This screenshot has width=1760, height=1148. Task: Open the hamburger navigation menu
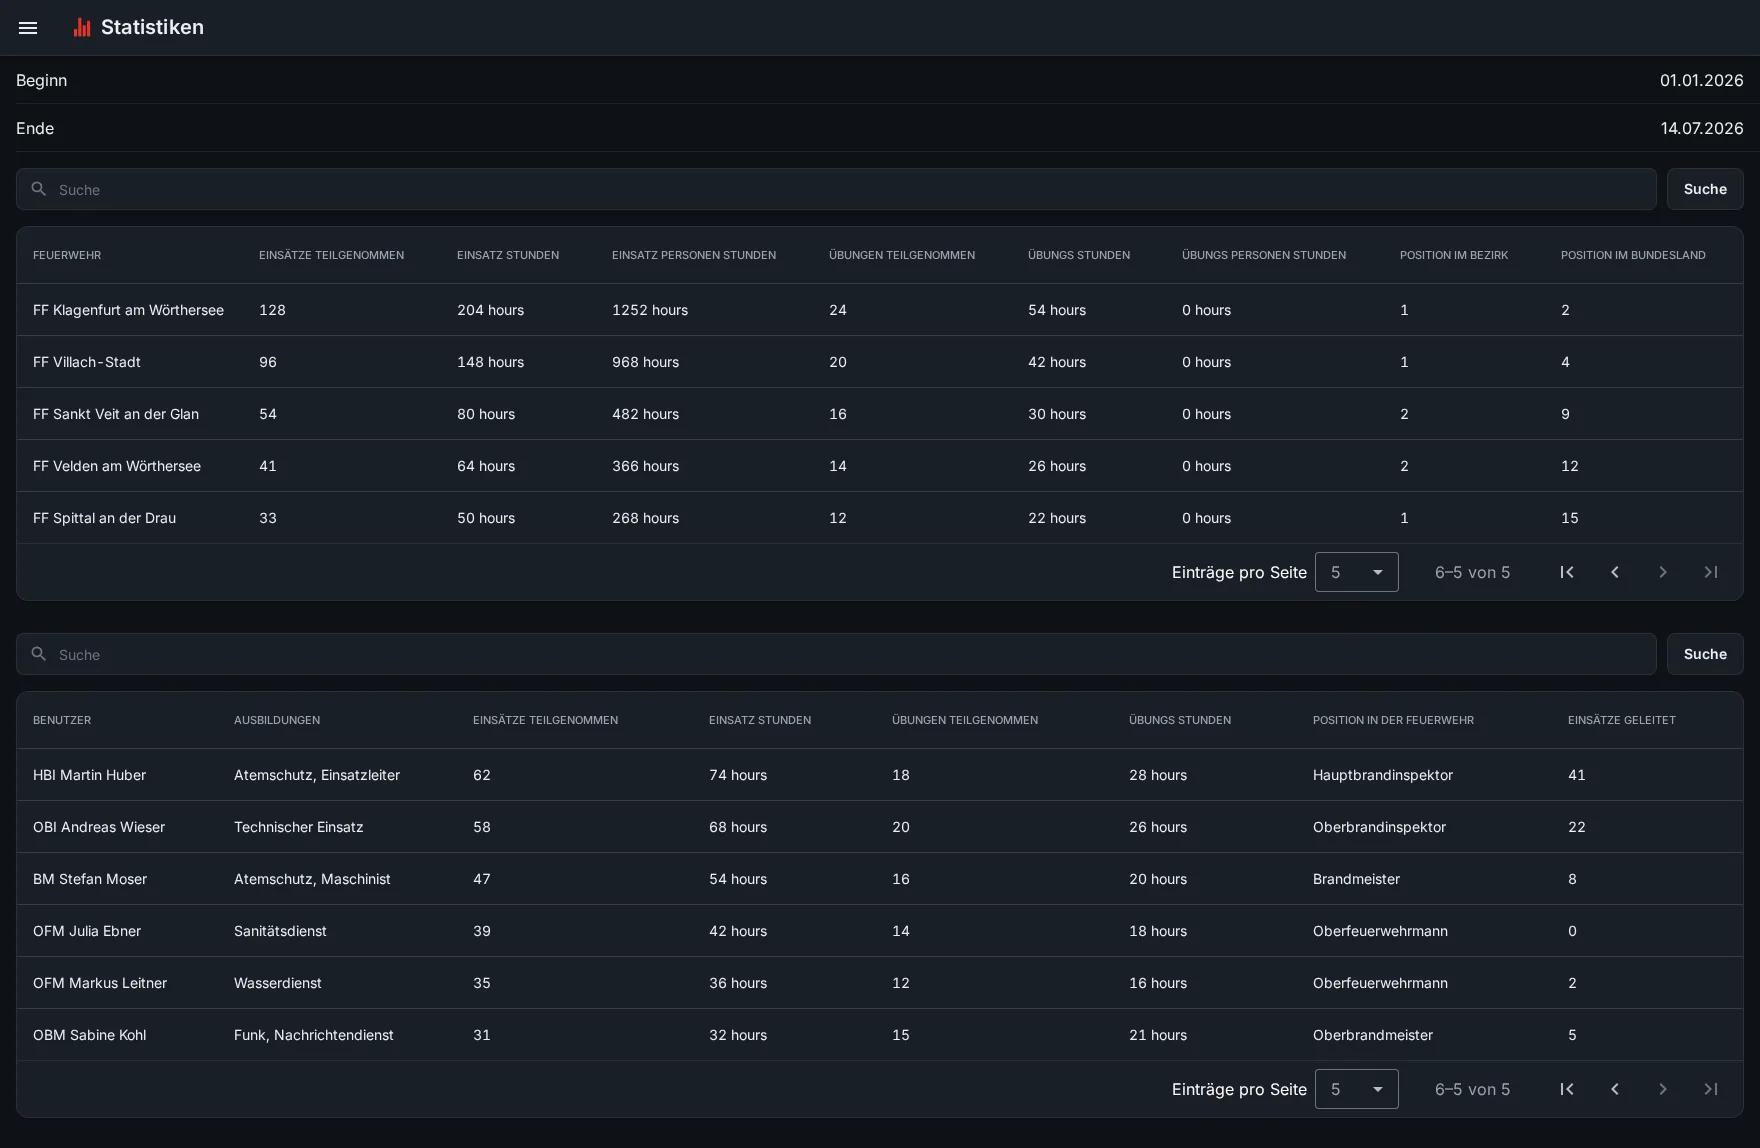pyautogui.click(x=28, y=28)
